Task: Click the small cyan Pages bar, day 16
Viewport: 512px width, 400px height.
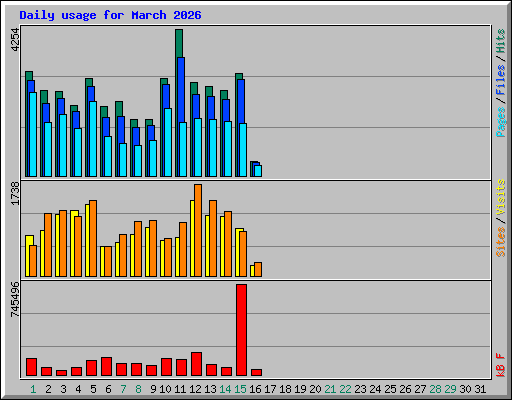Action: (258, 171)
